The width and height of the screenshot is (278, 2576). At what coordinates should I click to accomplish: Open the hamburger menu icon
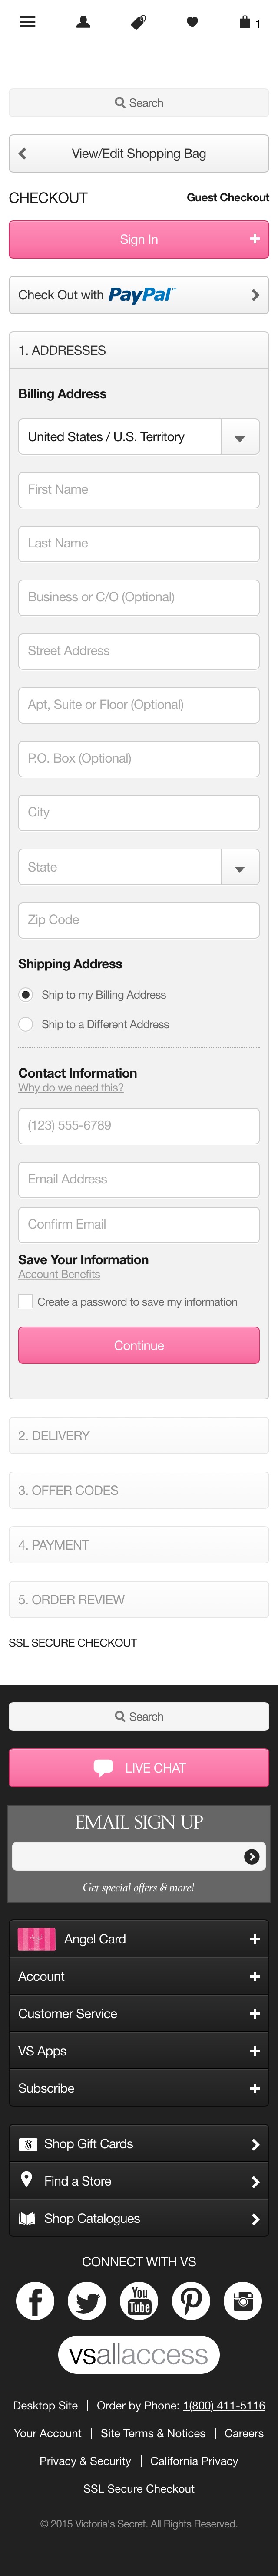28,22
